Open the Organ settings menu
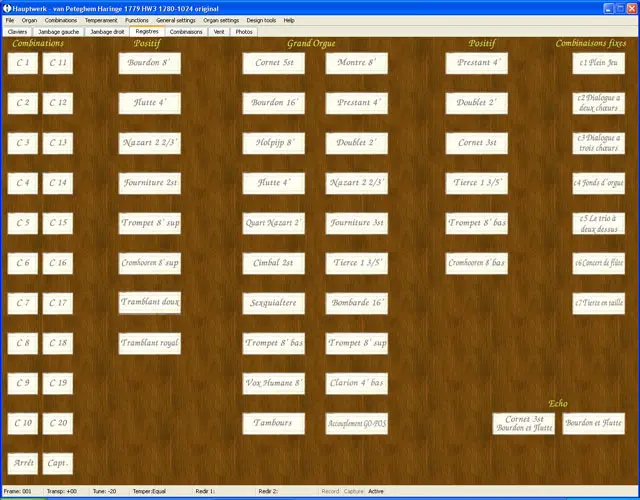 221,20
